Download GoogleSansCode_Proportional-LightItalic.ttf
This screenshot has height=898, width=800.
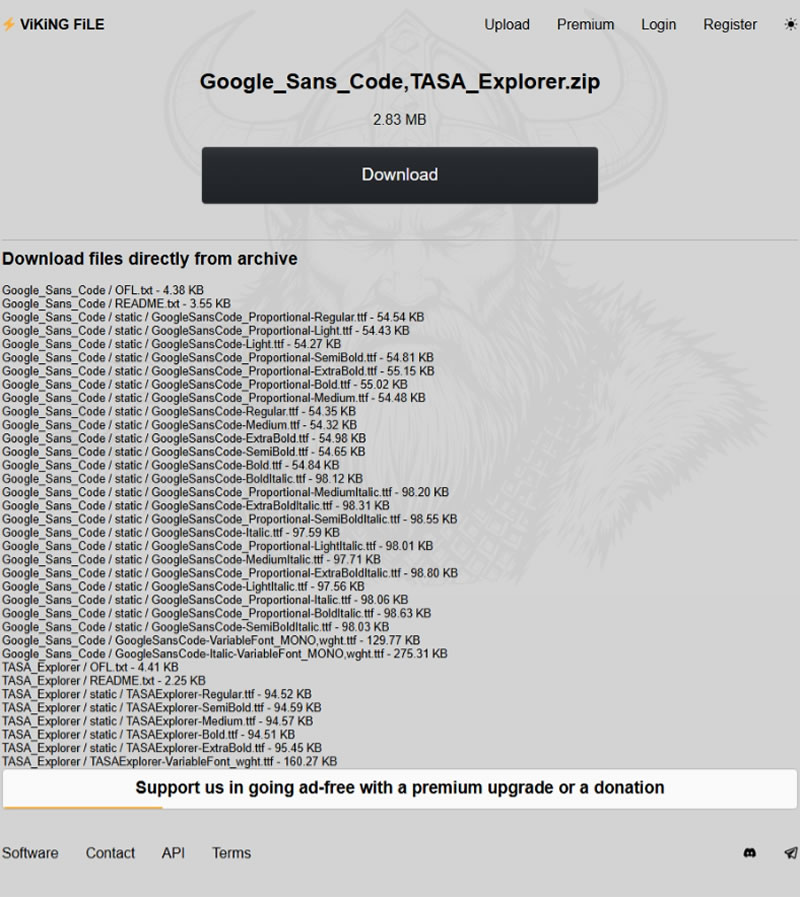[x=218, y=546]
